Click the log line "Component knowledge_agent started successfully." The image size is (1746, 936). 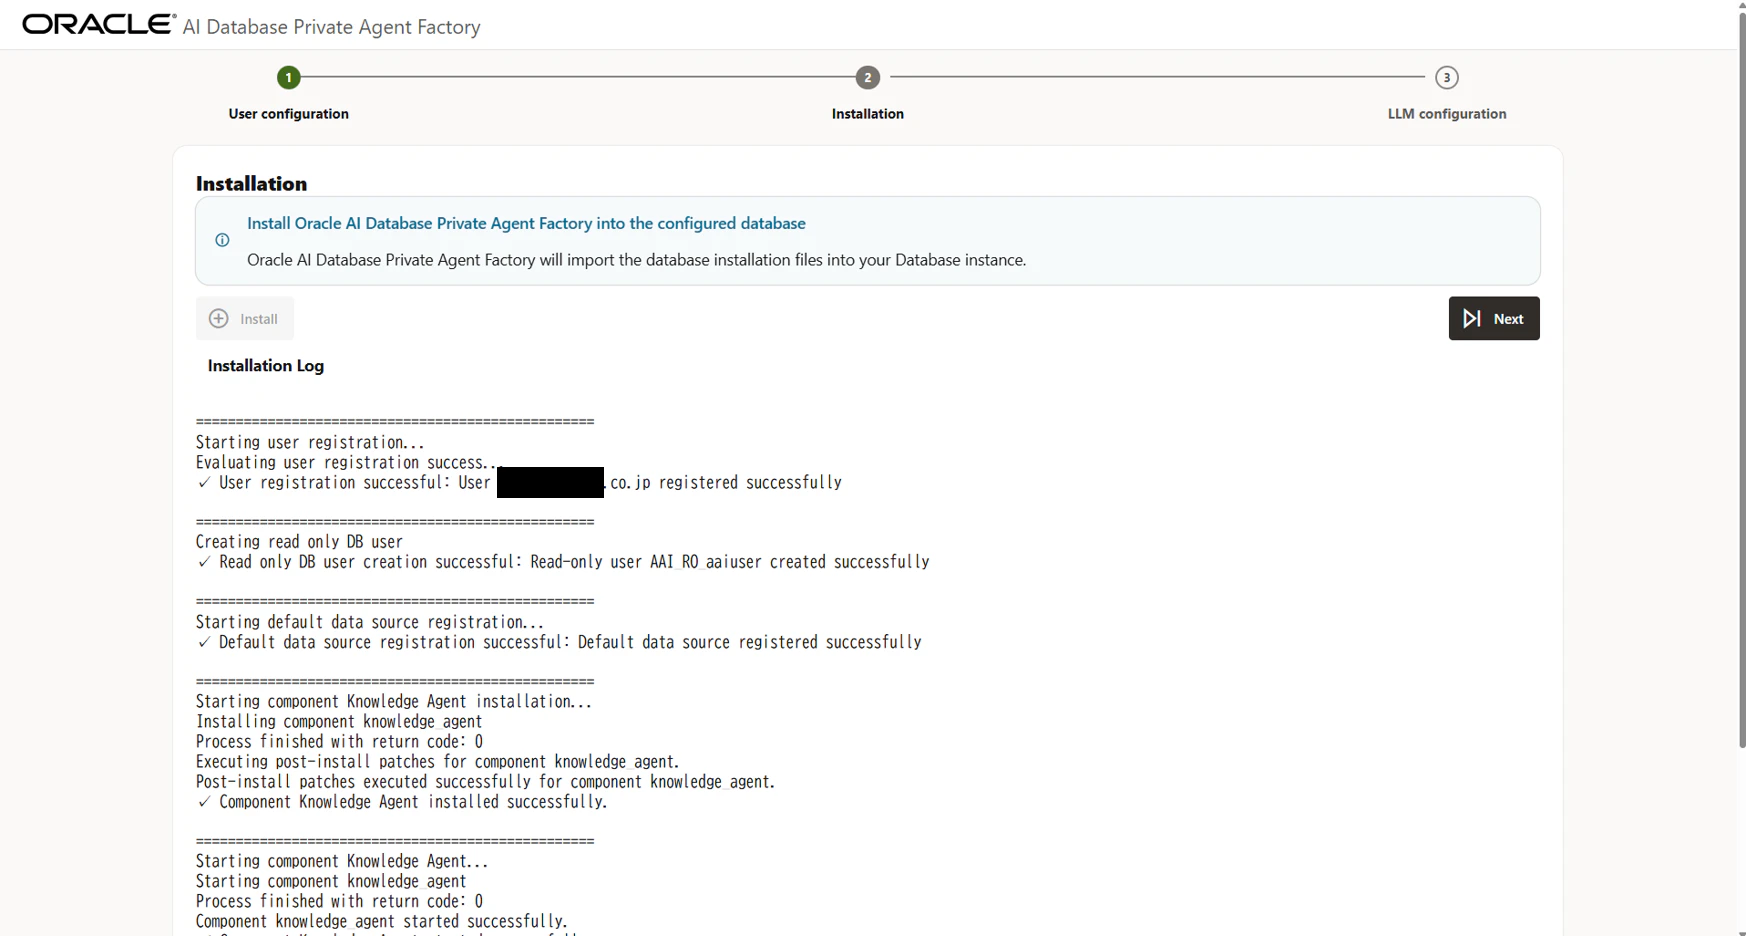point(382,922)
